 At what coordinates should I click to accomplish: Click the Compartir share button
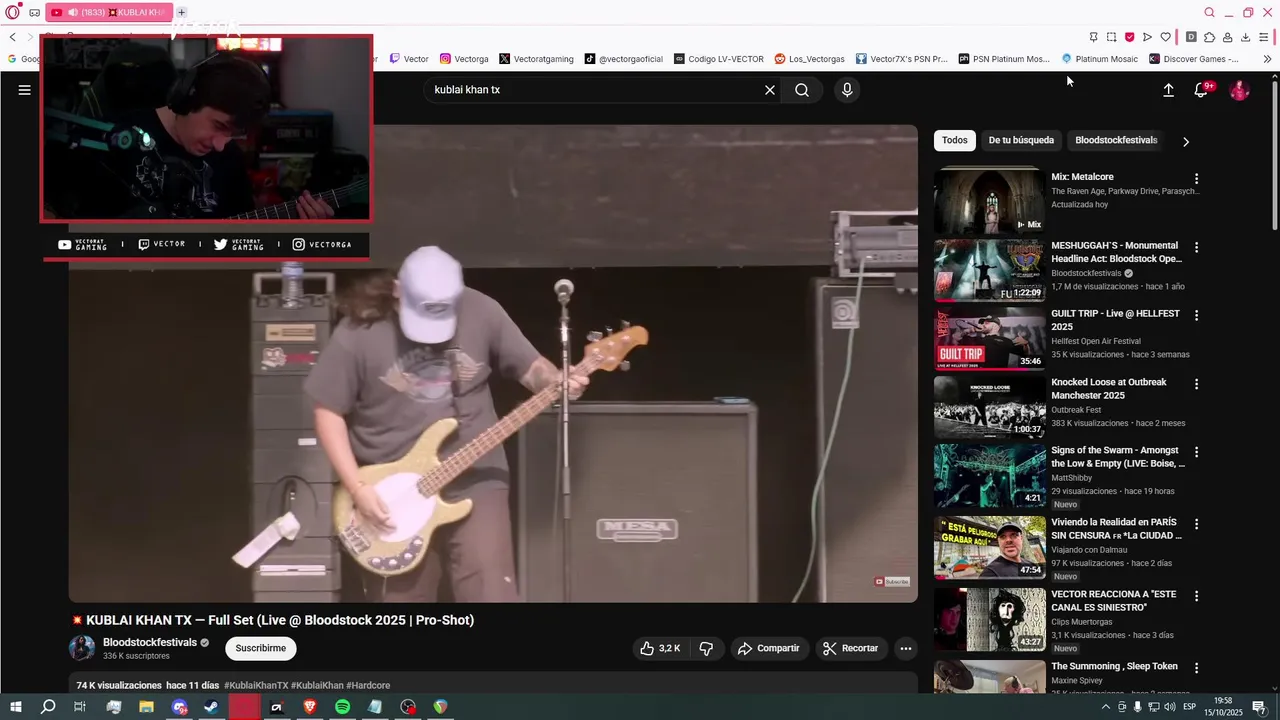(x=768, y=648)
